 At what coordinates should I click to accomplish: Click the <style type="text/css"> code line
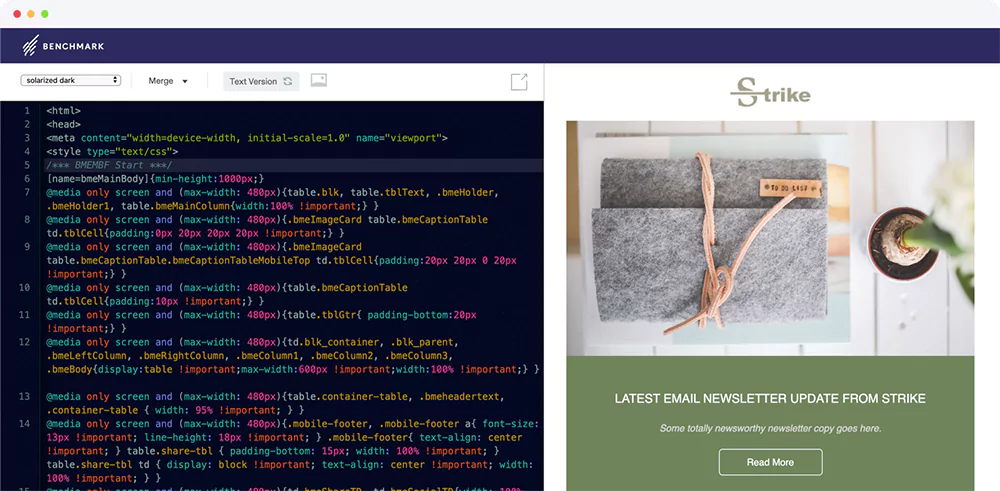(112, 152)
